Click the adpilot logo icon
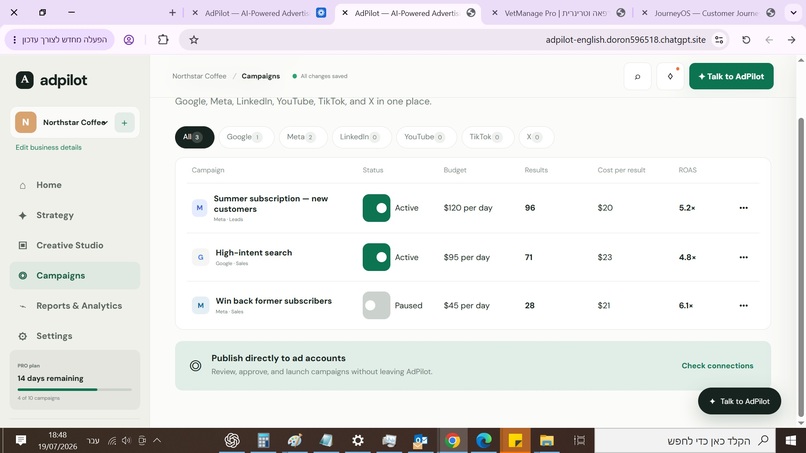Screen dimensions: 806x453 (25, 80)
